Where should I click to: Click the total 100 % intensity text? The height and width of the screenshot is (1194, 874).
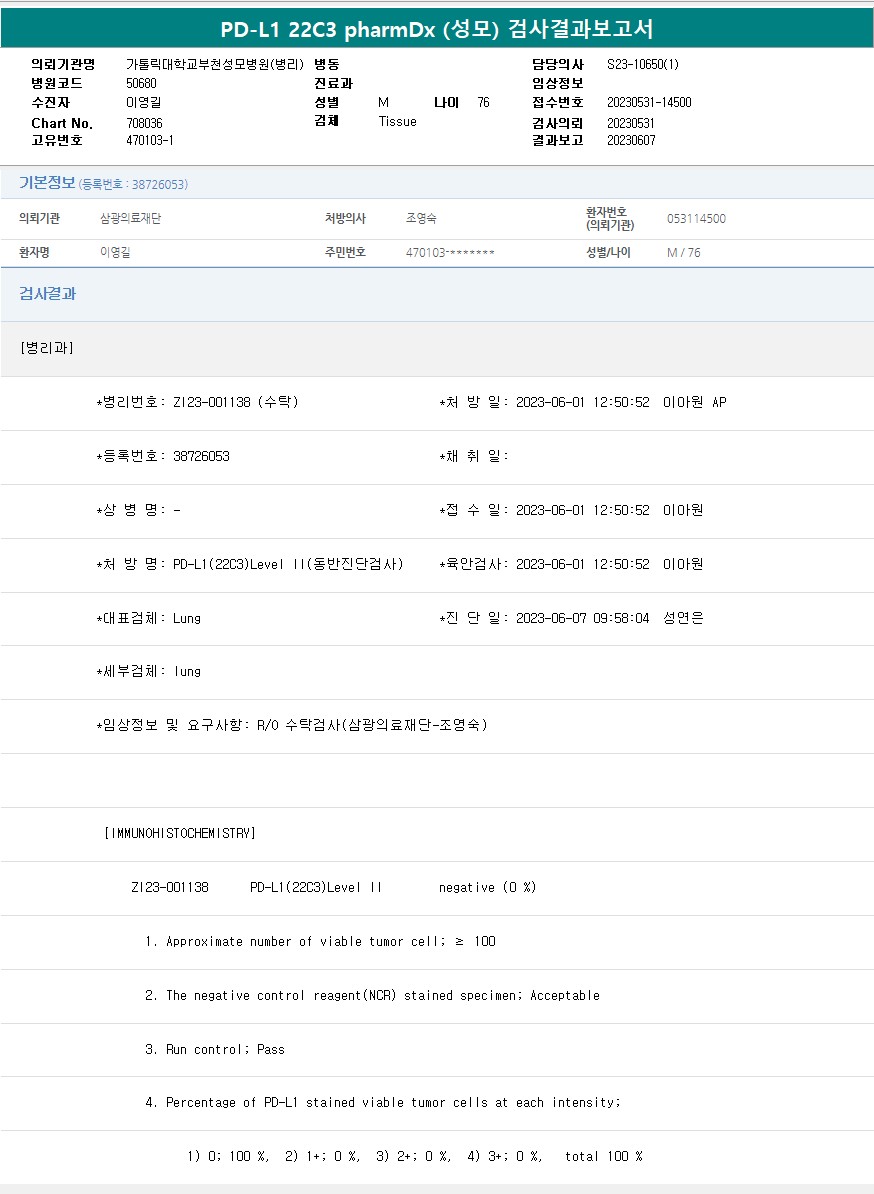(x=603, y=1156)
